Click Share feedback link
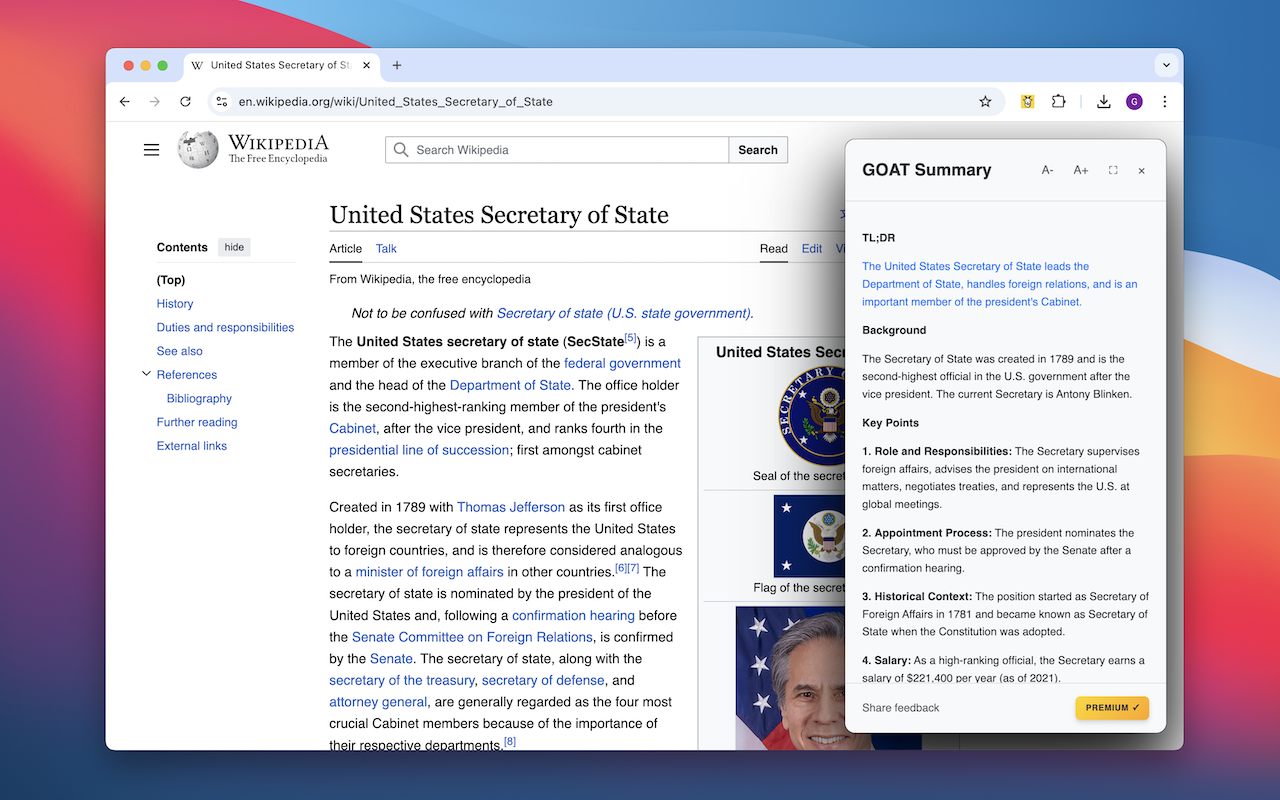1280x800 pixels. (x=901, y=708)
